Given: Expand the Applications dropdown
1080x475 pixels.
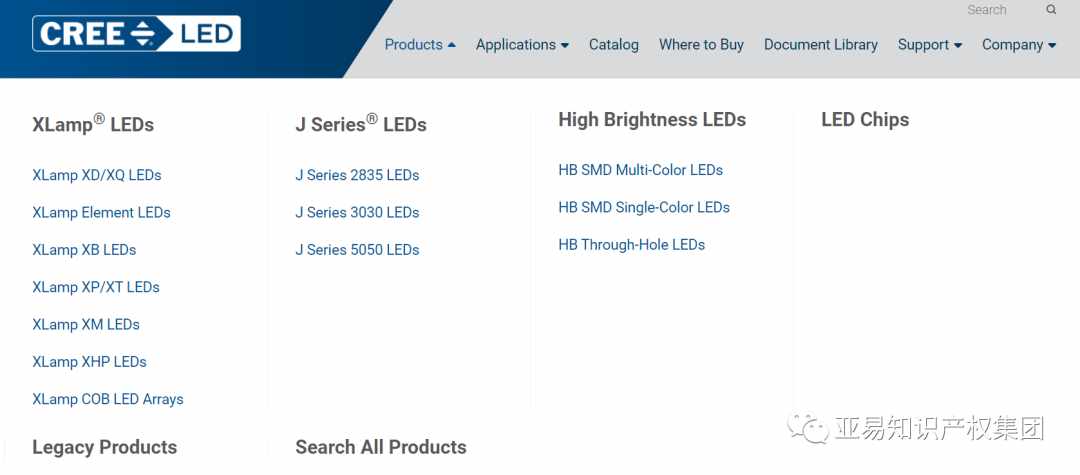Looking at the screenshot, I should tap(522, 45).
